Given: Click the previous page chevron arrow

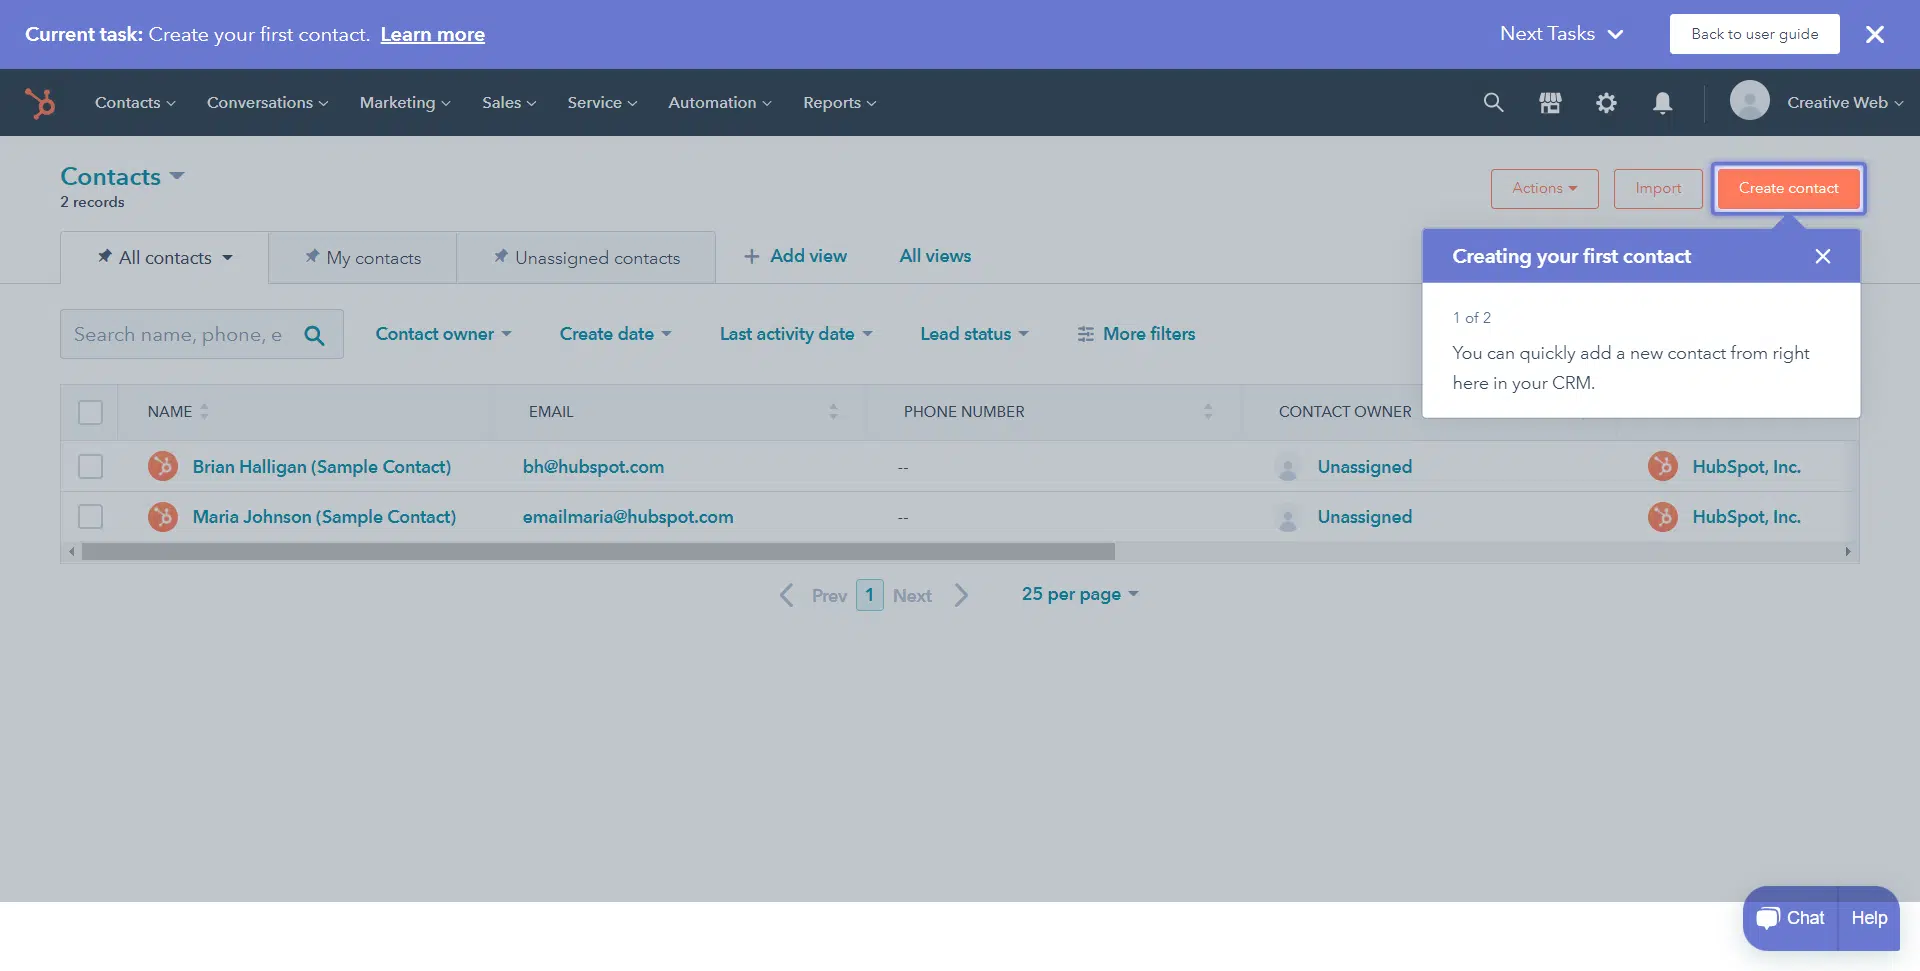Looking at the screenshot, I should coord(787,595).
